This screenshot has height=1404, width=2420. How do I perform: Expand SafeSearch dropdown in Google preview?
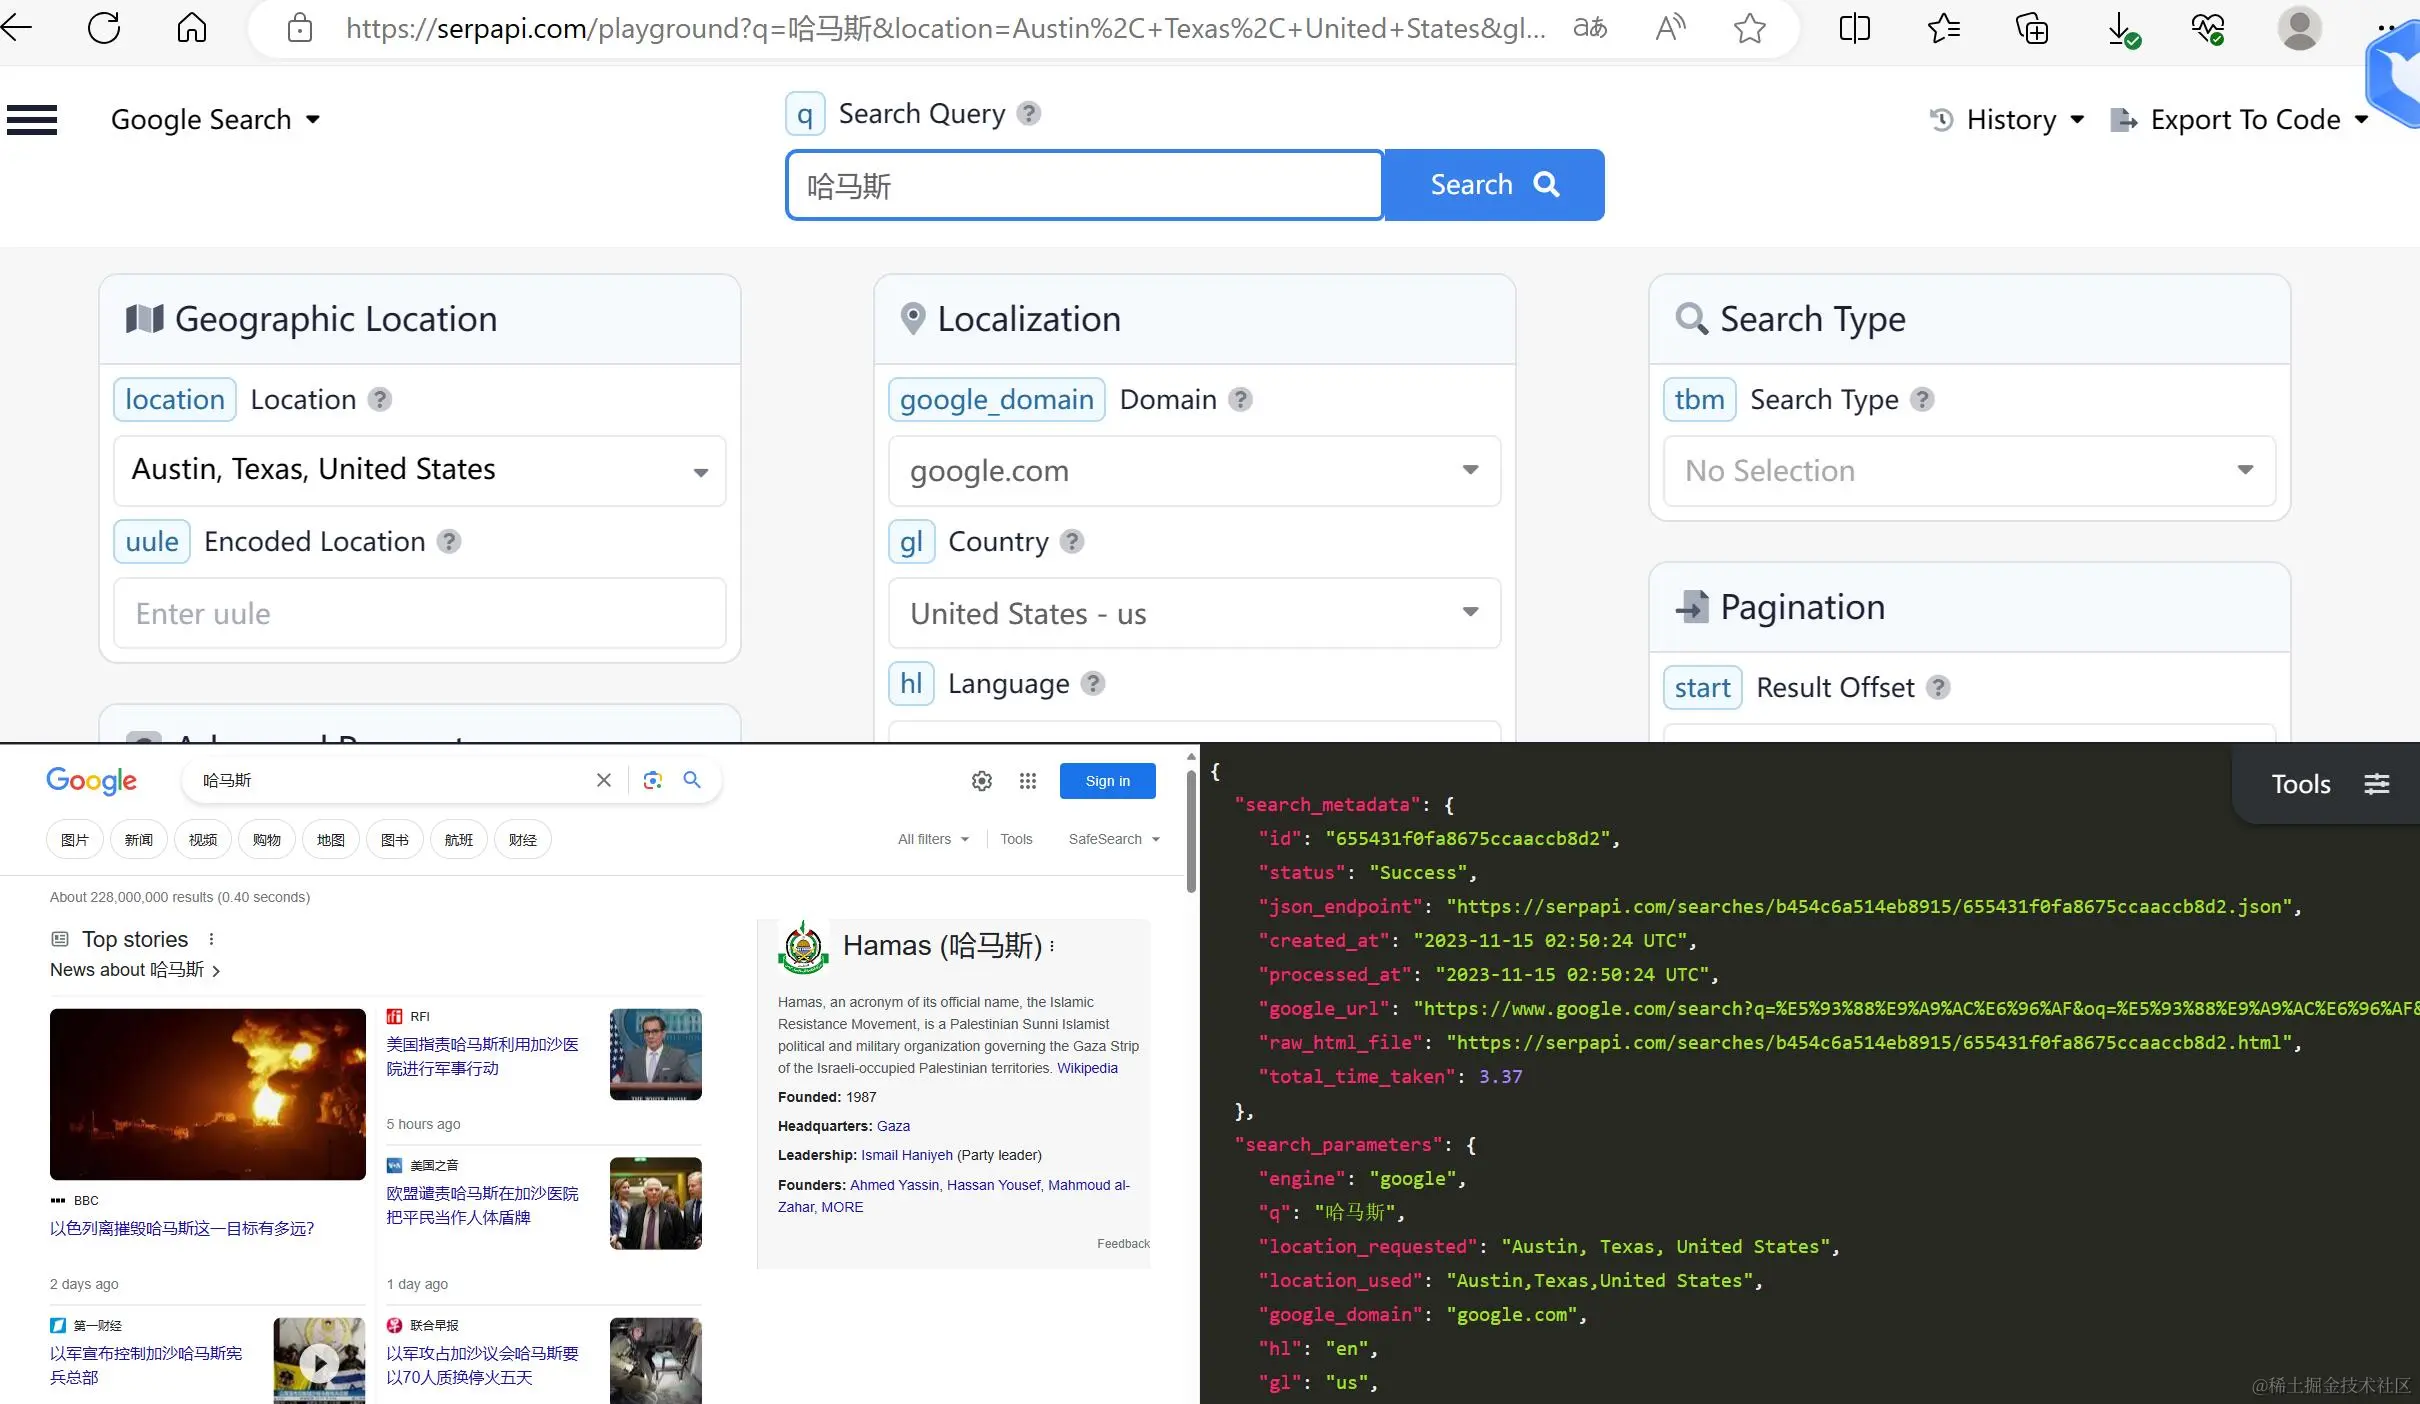click(x=1114, y=839)
